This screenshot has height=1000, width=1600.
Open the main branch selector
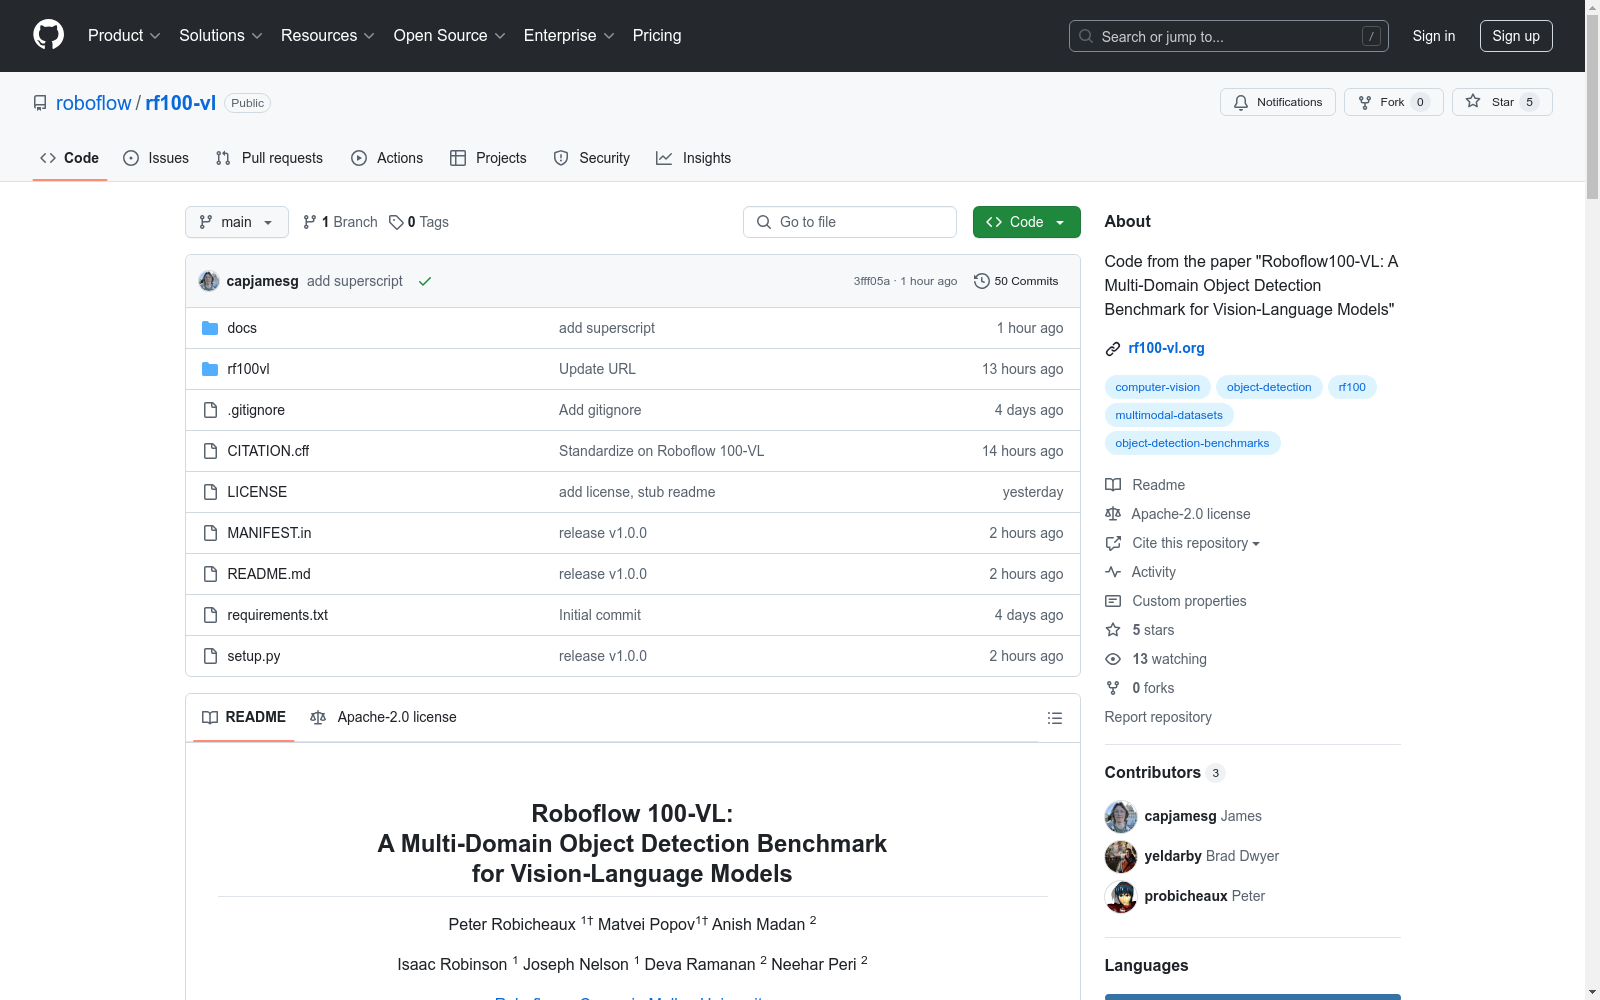(237, 222)
